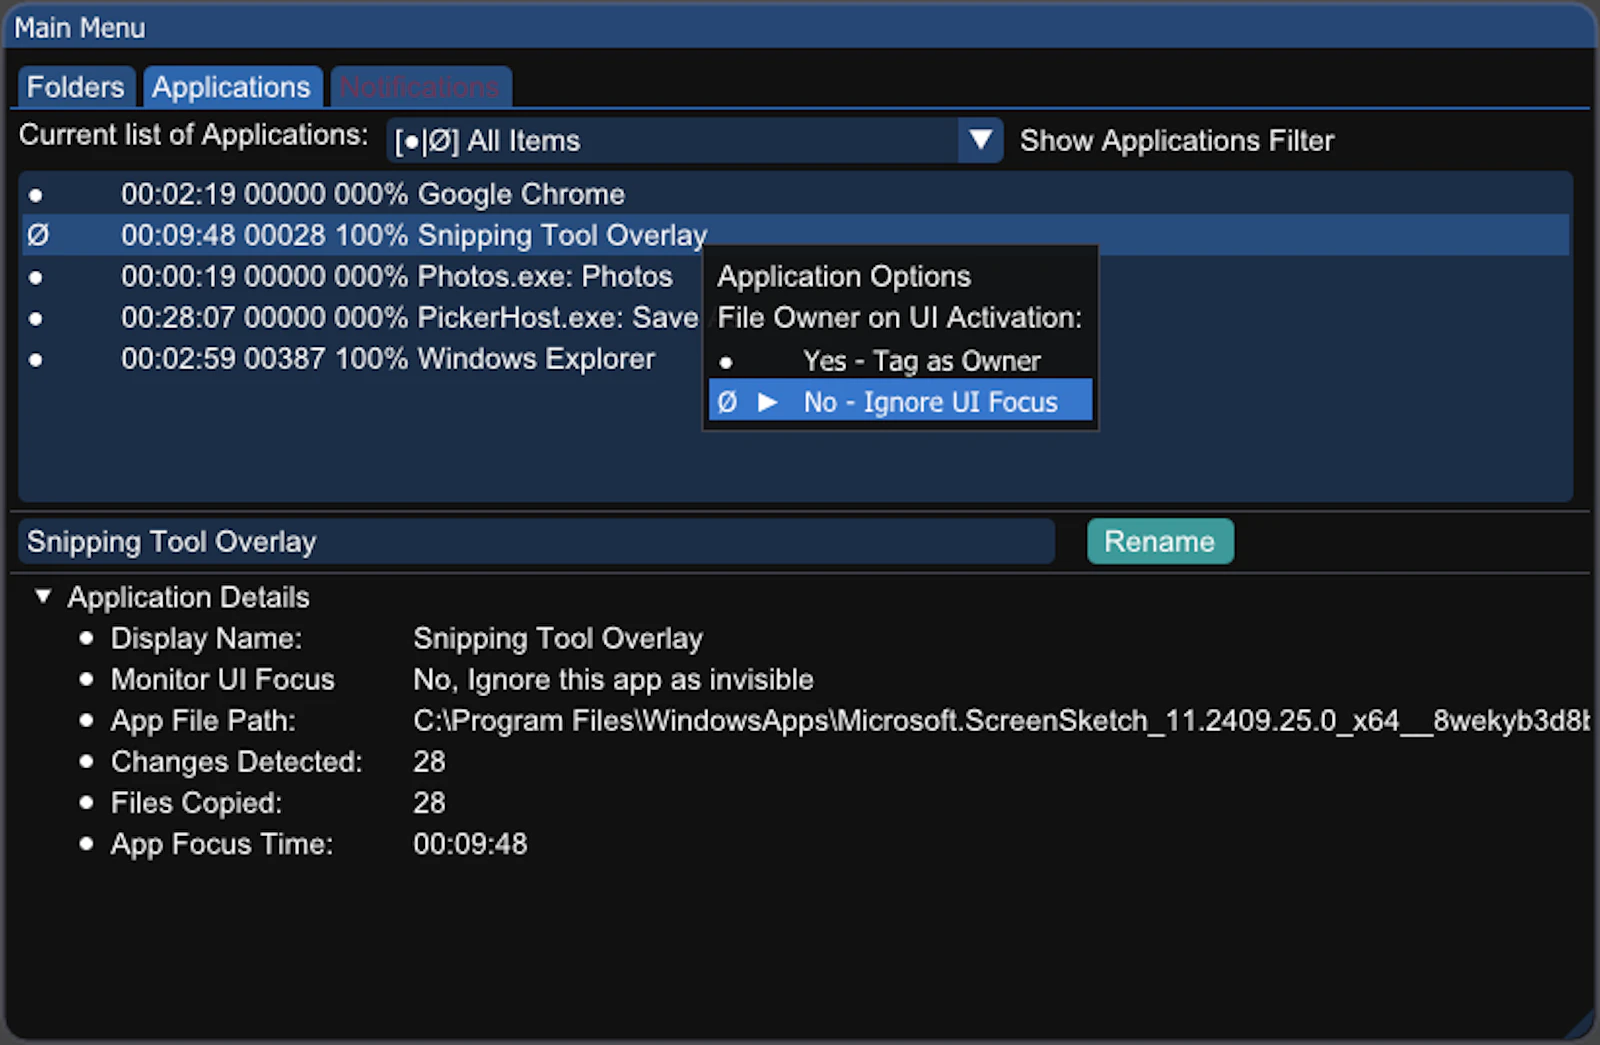This screenshot has height=1045, width=1600.
Task: Collapse the Application Details section
Action: click(43, 596)
